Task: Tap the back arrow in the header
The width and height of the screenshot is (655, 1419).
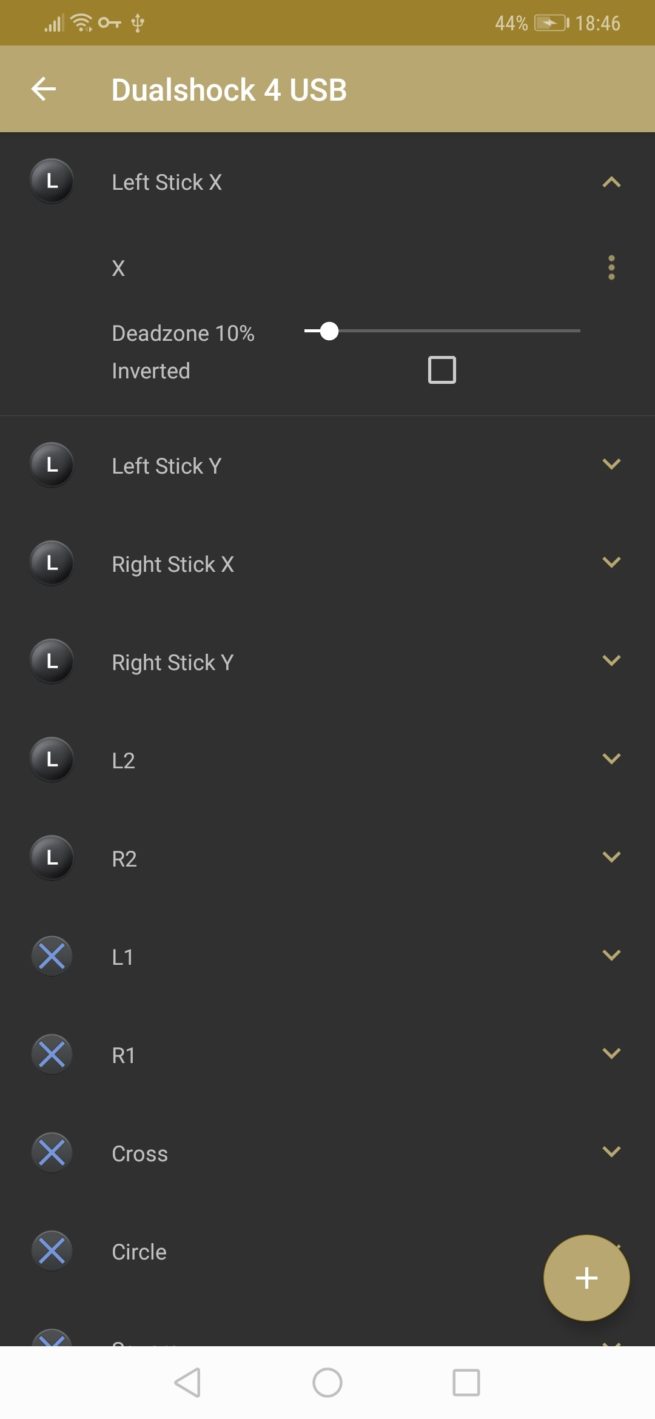Action: click(x=43, y=89)
